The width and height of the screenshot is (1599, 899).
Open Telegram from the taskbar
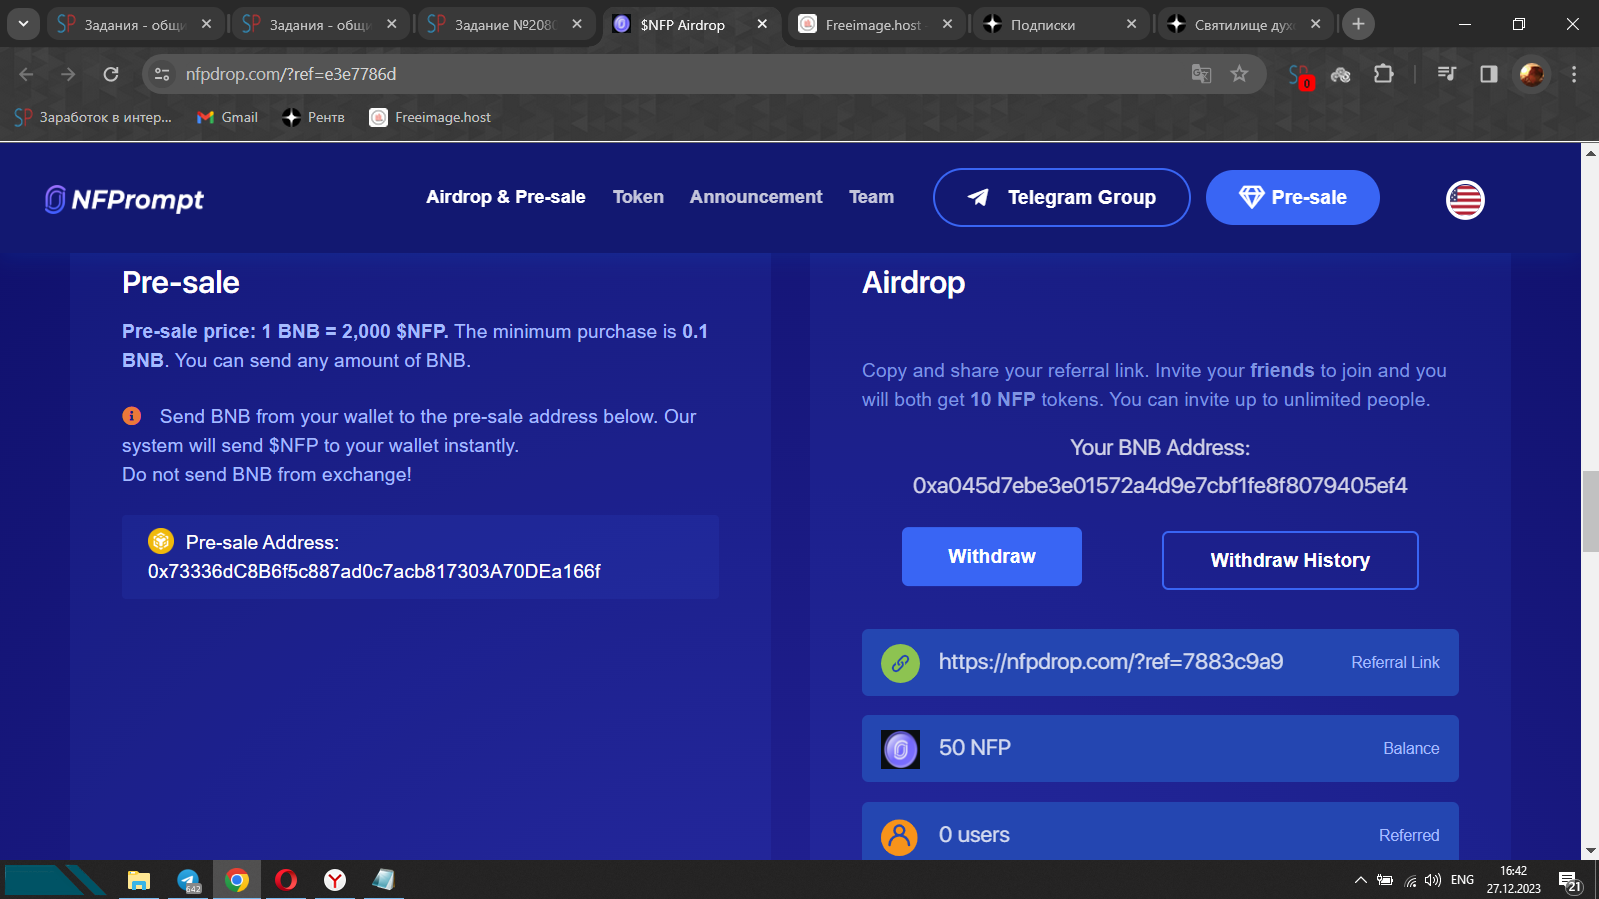(x=188, y=880)
